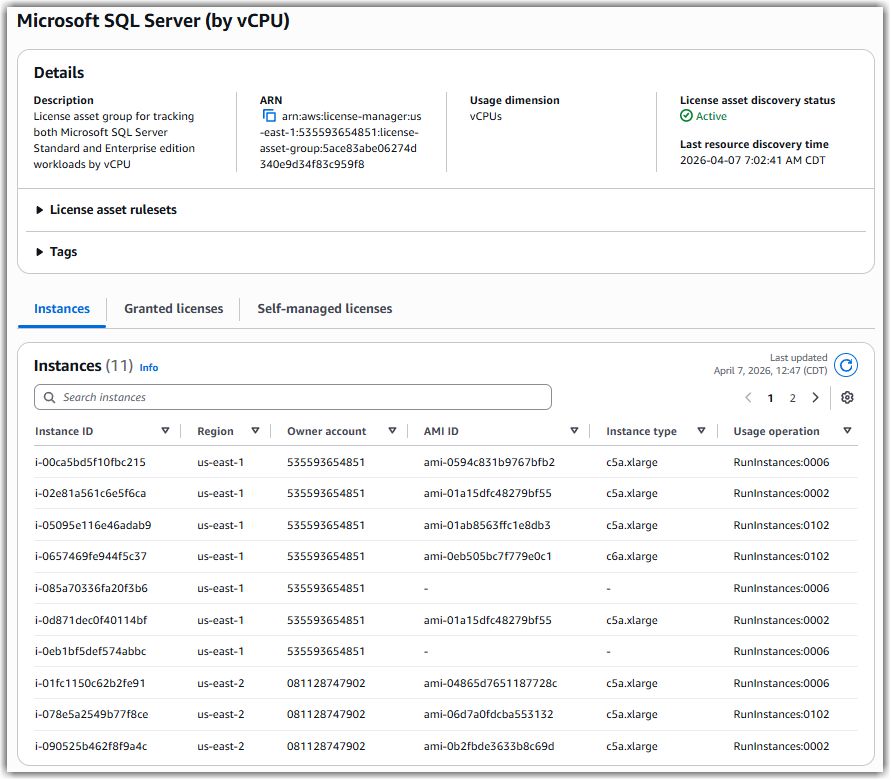Click the Instance ID column header
This screenshot has height=780, width=891.
click(64, 431)
